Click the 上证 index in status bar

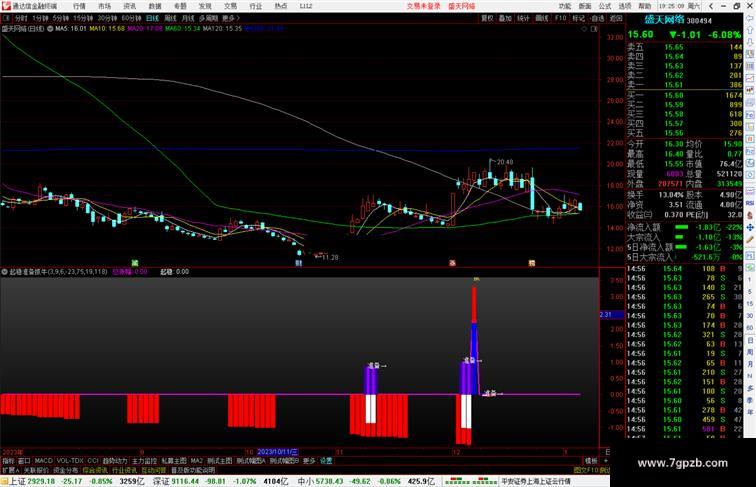[17, 481]
